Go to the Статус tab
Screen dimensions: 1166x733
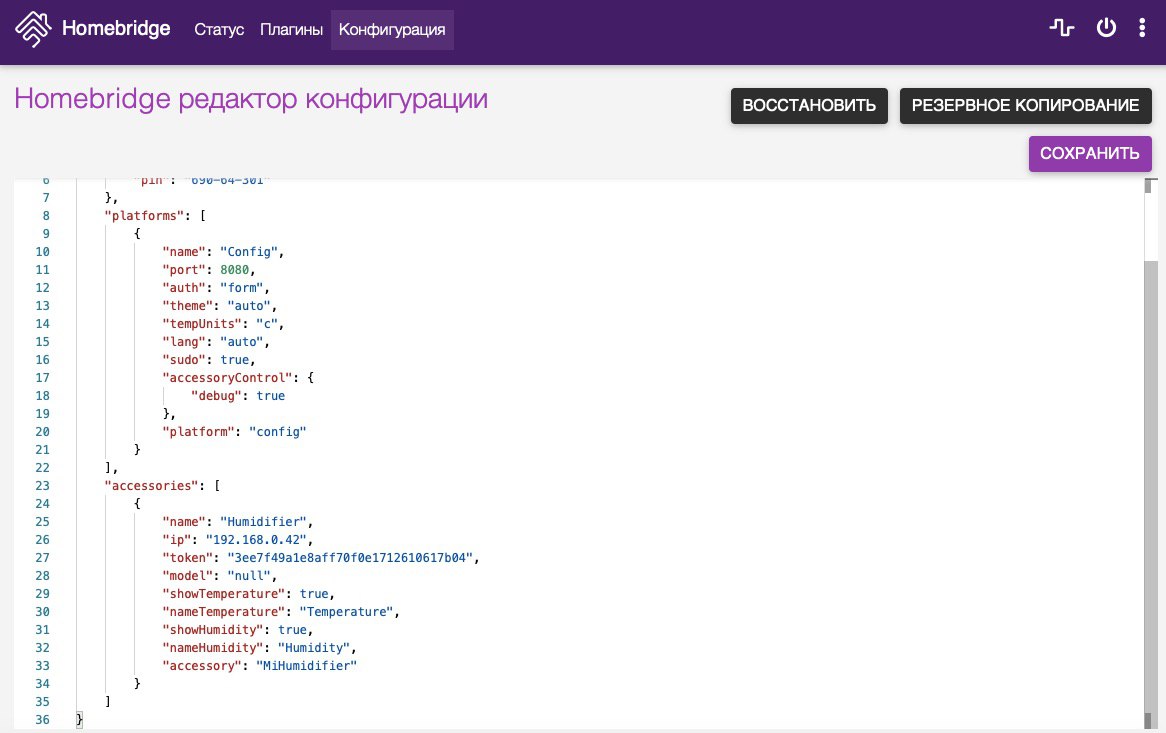pos(219,30)
